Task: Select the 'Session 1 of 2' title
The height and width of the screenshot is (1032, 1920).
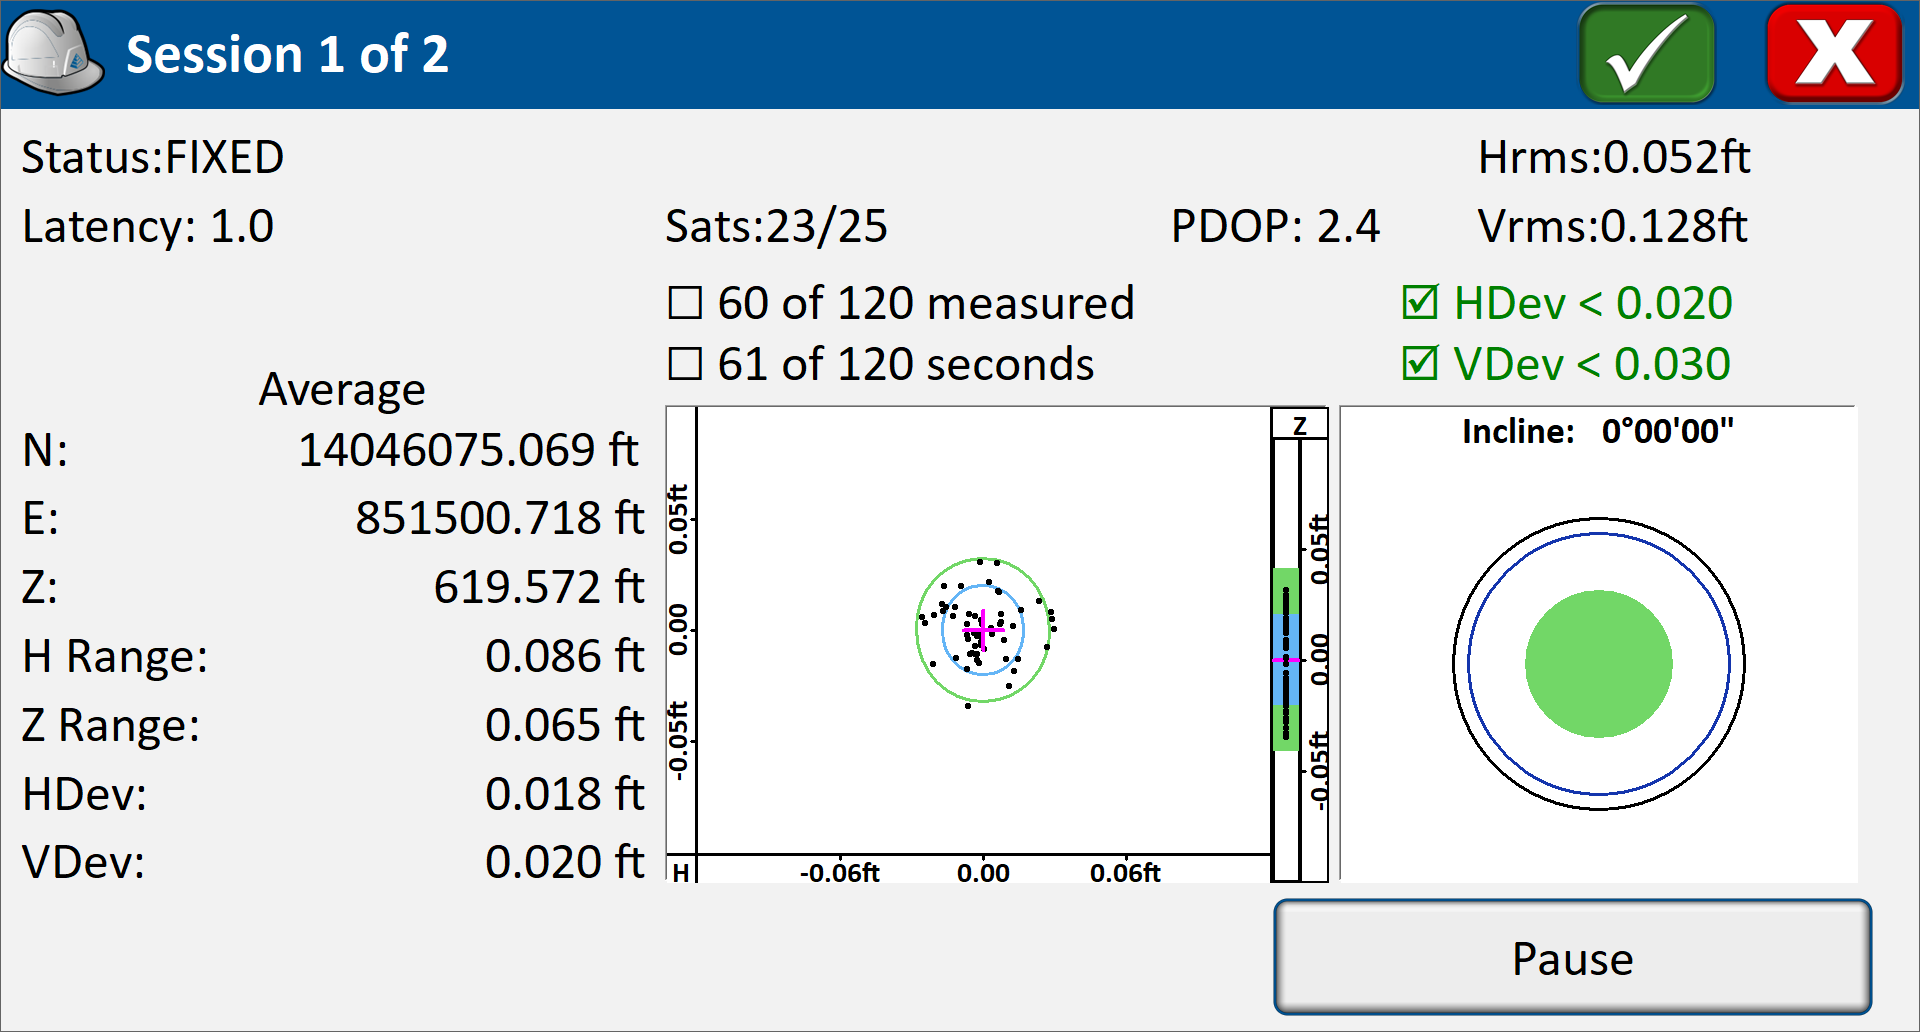Action: (x=287, y=54)
